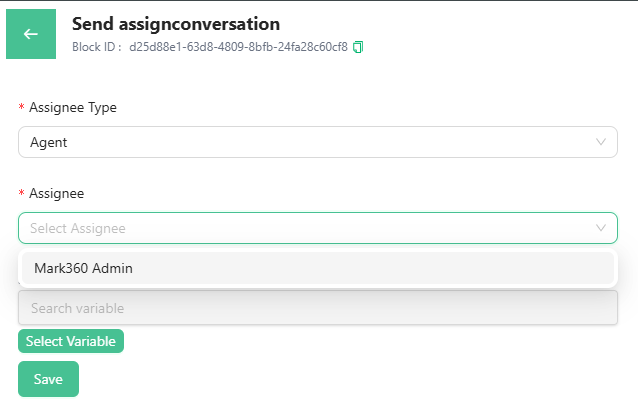Screen dimensions: 638x417
Task: Click the Assignee Type chevron arrow
Action: pos(601,142)
